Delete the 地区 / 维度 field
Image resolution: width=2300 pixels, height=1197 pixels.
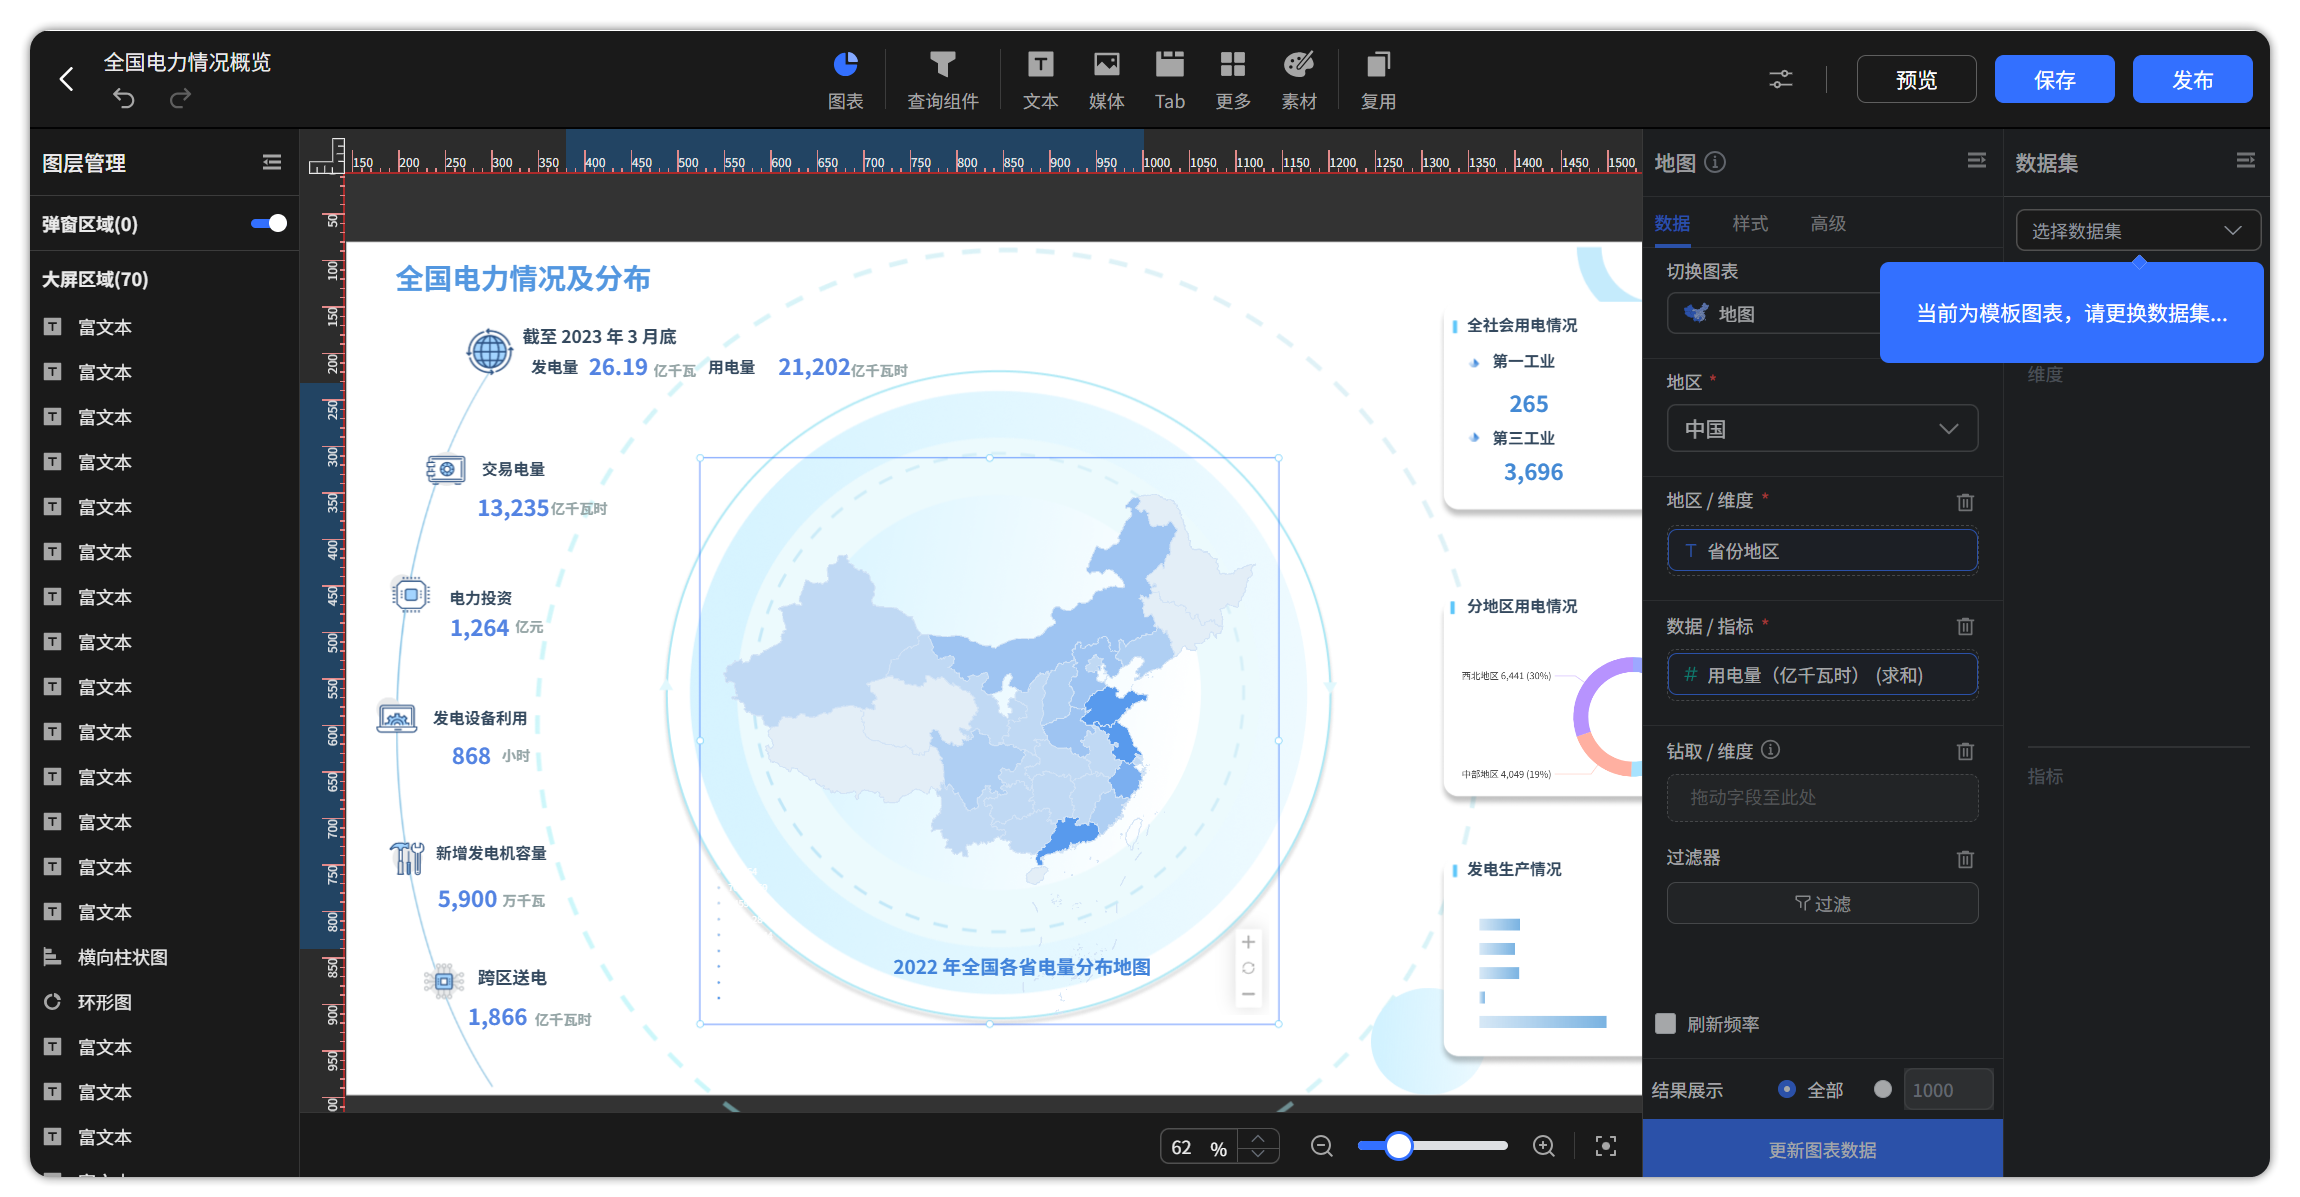point(1965,502)
